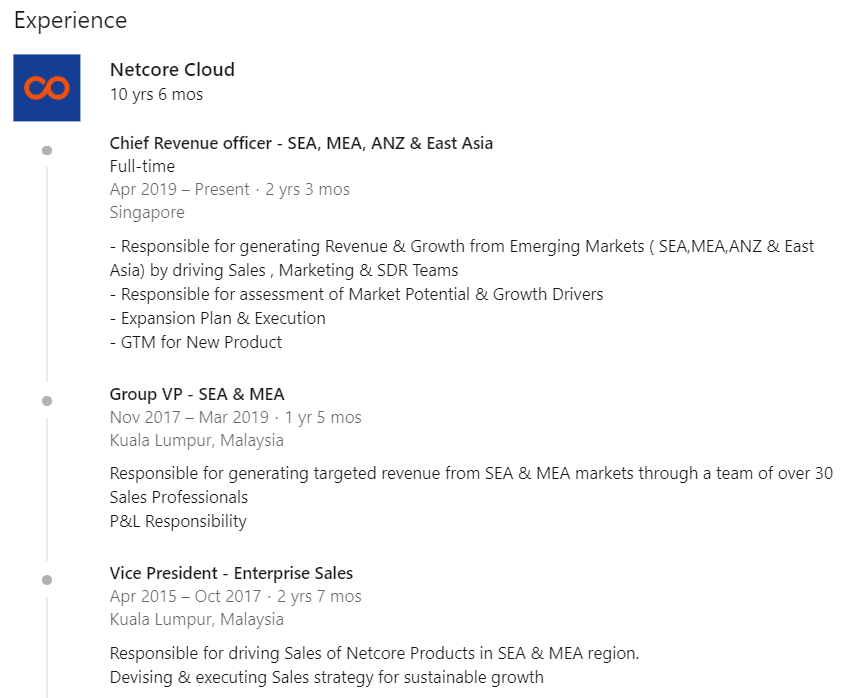The width and height of the screenshot is (847, 698).
Task: Click timeline dot beside Chief Revenue officer
Action: click(x=47, y=150)
